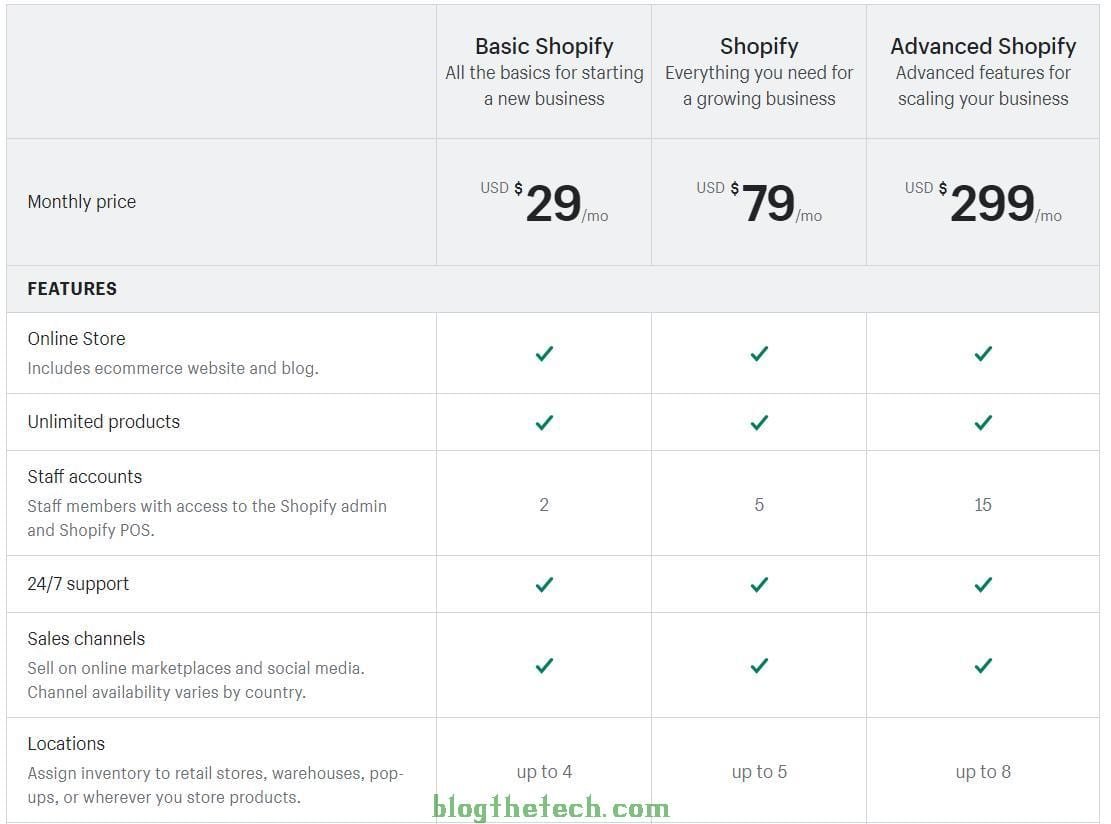
Task: Click Unlimited products checkmark under Basic Shopify
Action: coord(544,422)
